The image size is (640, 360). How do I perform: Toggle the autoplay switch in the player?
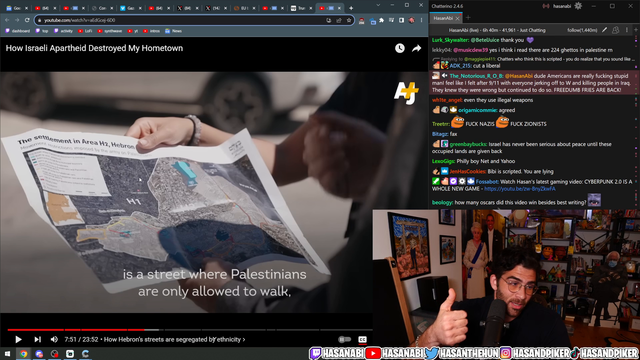pos(344,339)
